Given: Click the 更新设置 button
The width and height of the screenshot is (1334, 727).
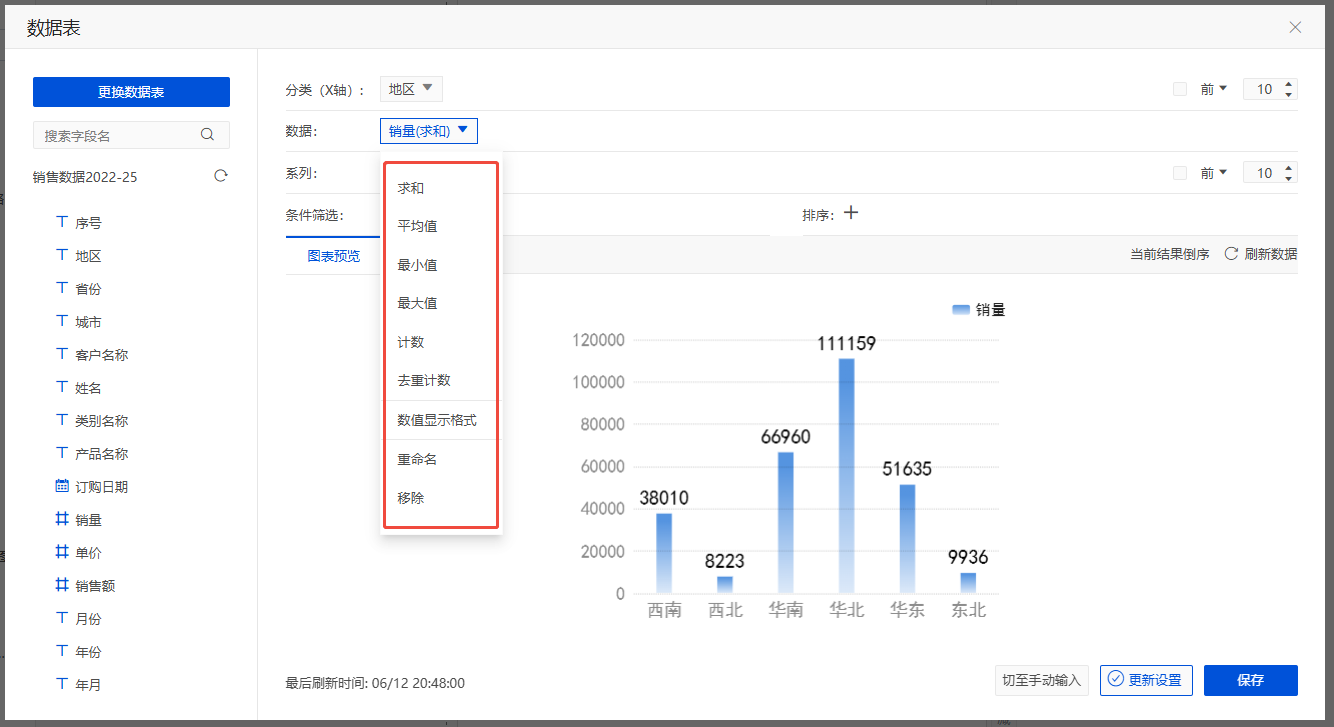Looking at the screenshot, I should pyautogui.click(x=1146, y=680).
